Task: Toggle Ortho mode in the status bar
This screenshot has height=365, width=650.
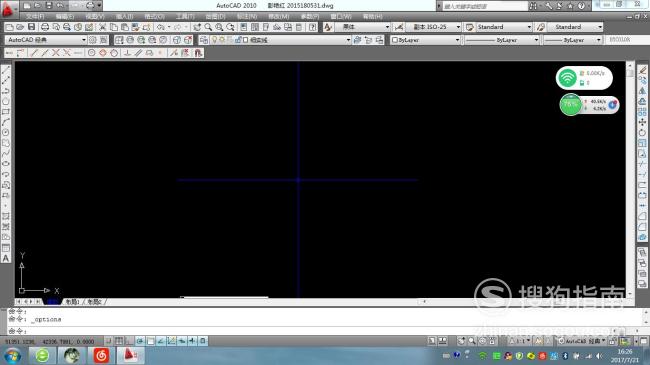Action: 129,341
